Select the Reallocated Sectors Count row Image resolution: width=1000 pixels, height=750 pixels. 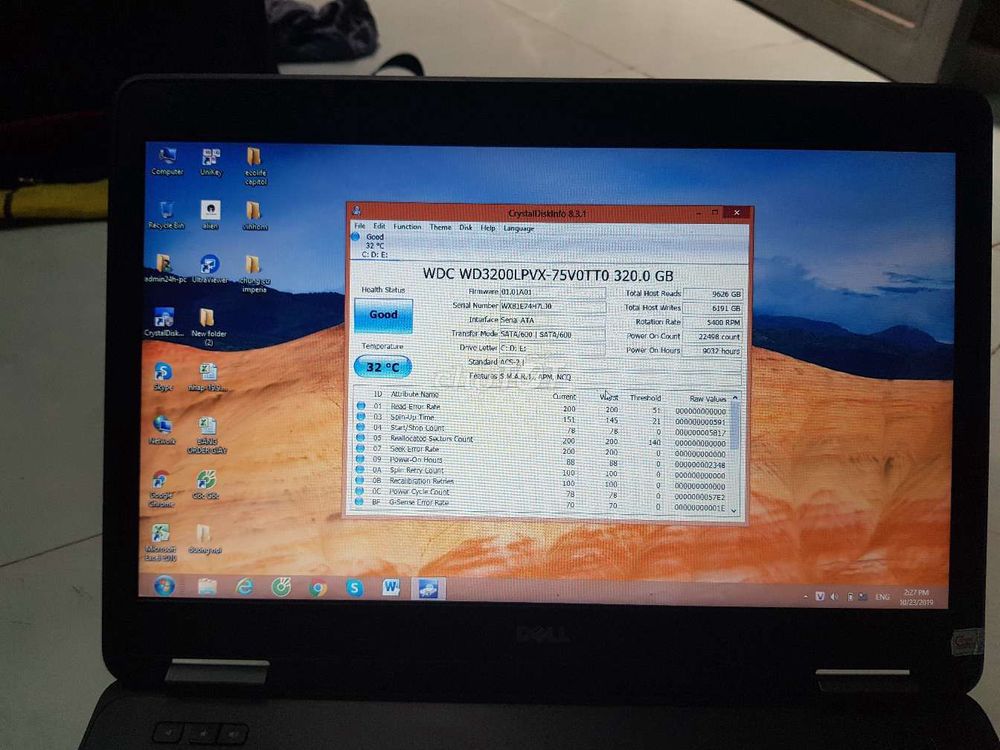click(542, 439)
